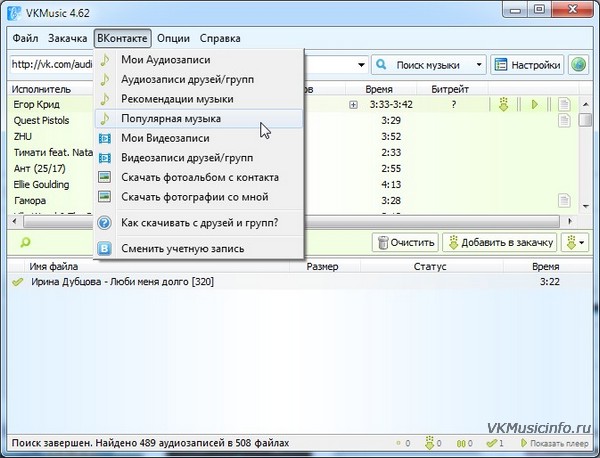The image size is (600, 458).
Task: Click the scroll down arrow of results list
Action: tap(585, 206)
